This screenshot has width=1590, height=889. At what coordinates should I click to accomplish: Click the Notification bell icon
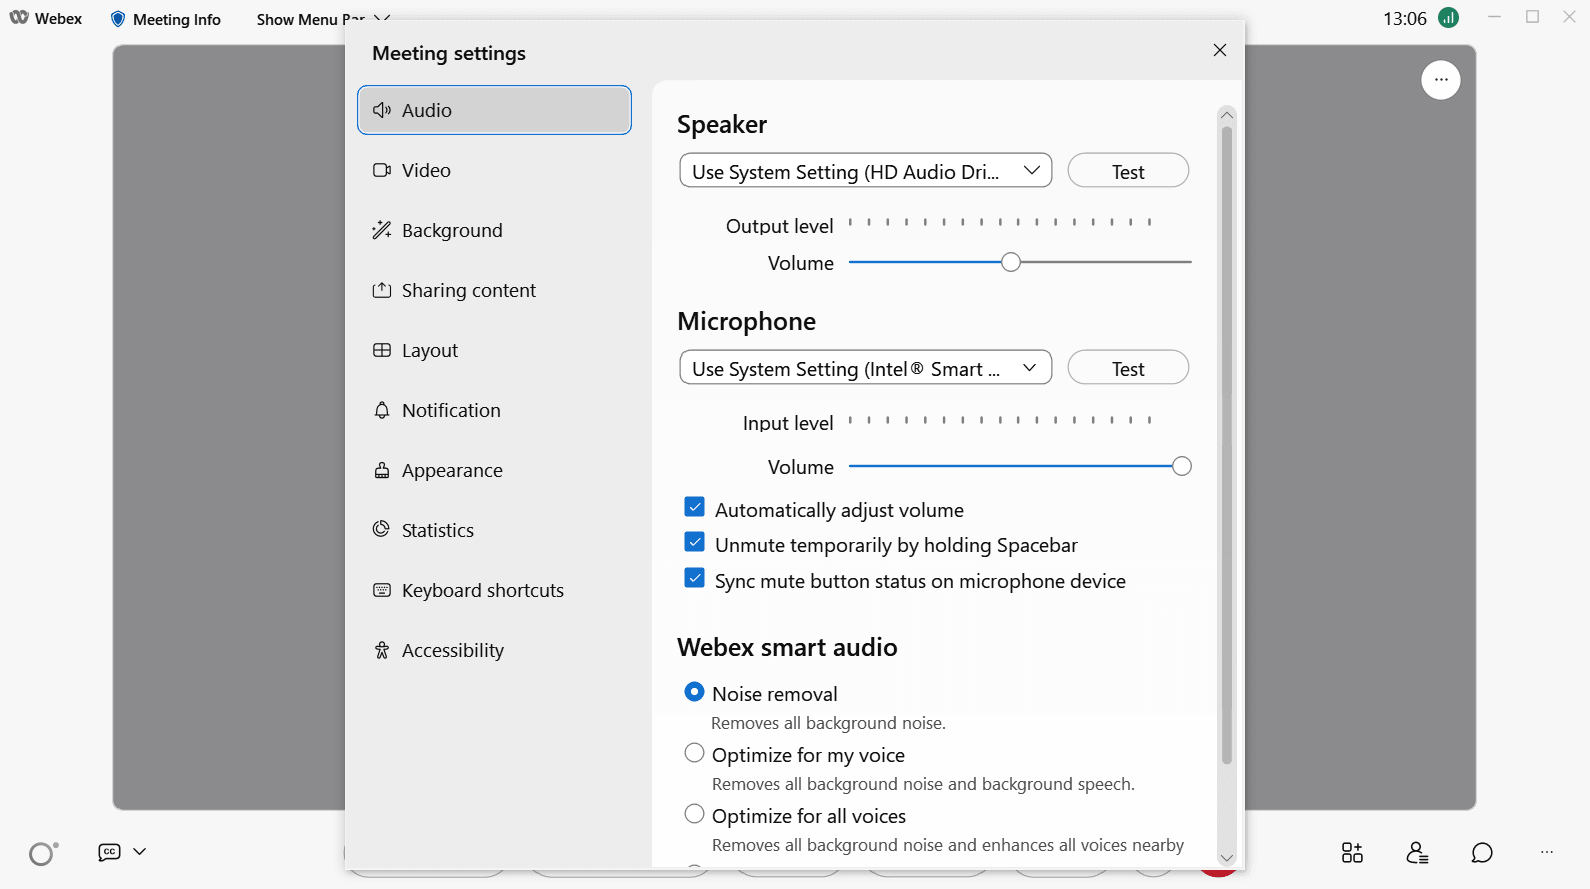pyautogui.click(x=382, y=410)
